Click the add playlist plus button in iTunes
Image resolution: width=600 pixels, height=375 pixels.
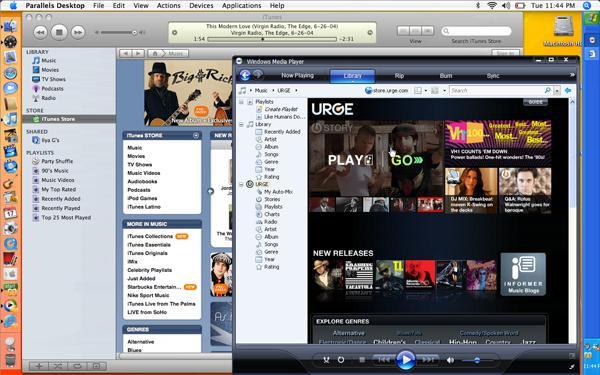[39, 366]
